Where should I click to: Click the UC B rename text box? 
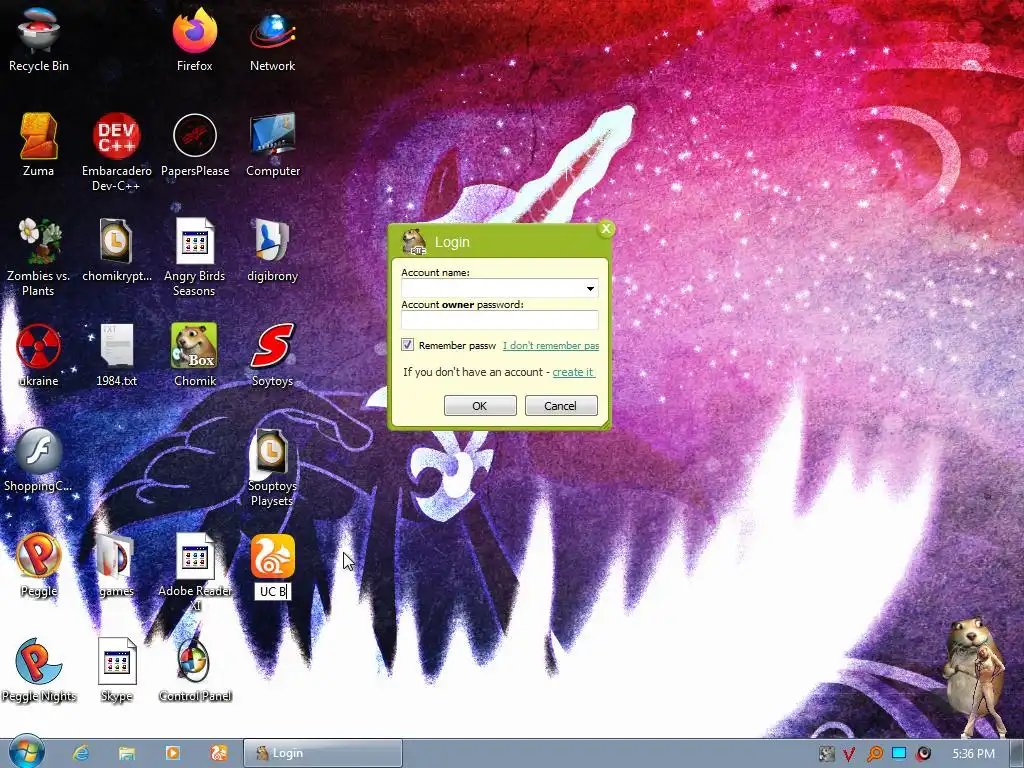(x=272, y=592)
